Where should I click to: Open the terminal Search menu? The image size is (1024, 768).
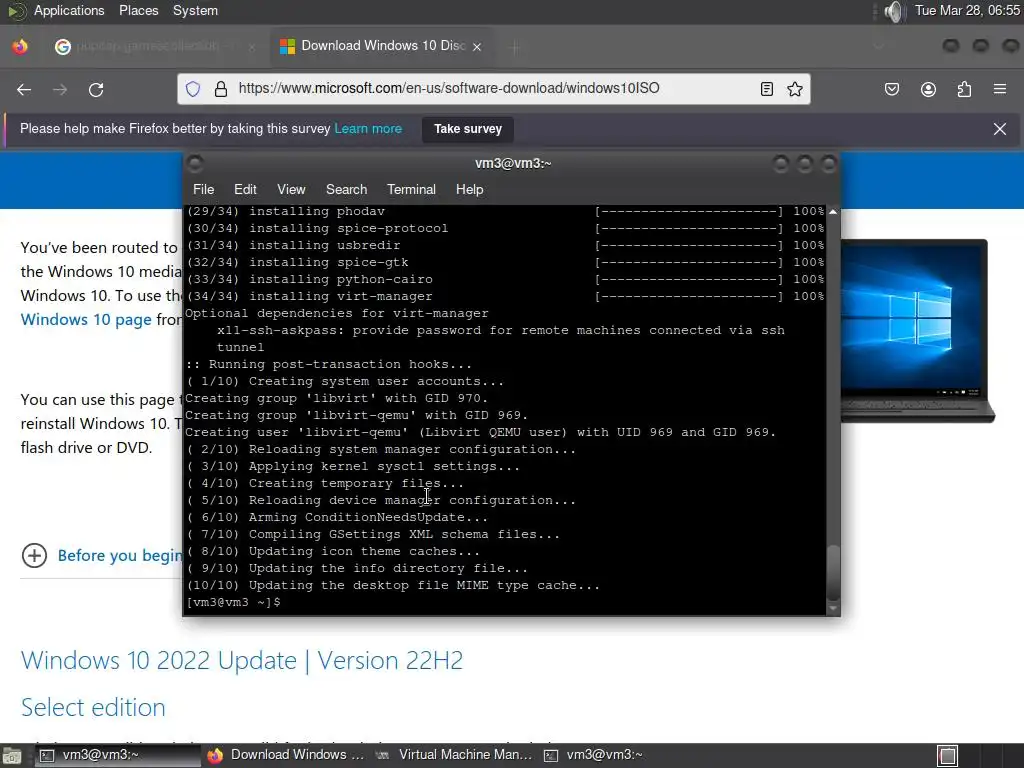point(346,189)
